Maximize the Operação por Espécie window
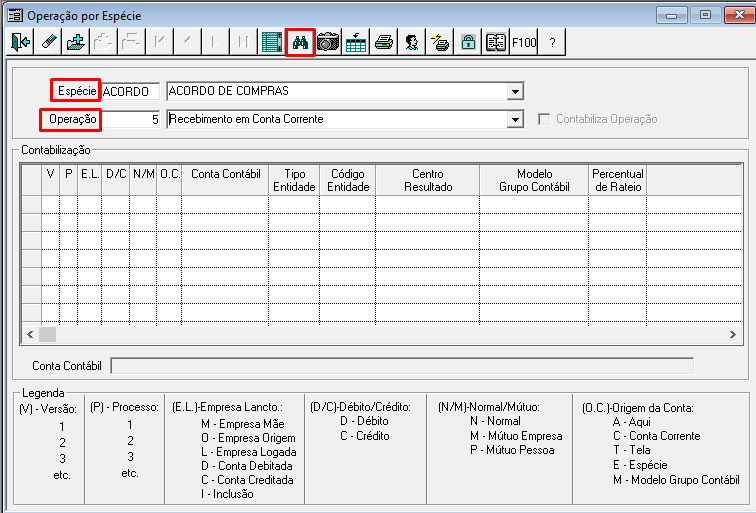The width and height of the screenshot is (756, 513). click(705, 15)
